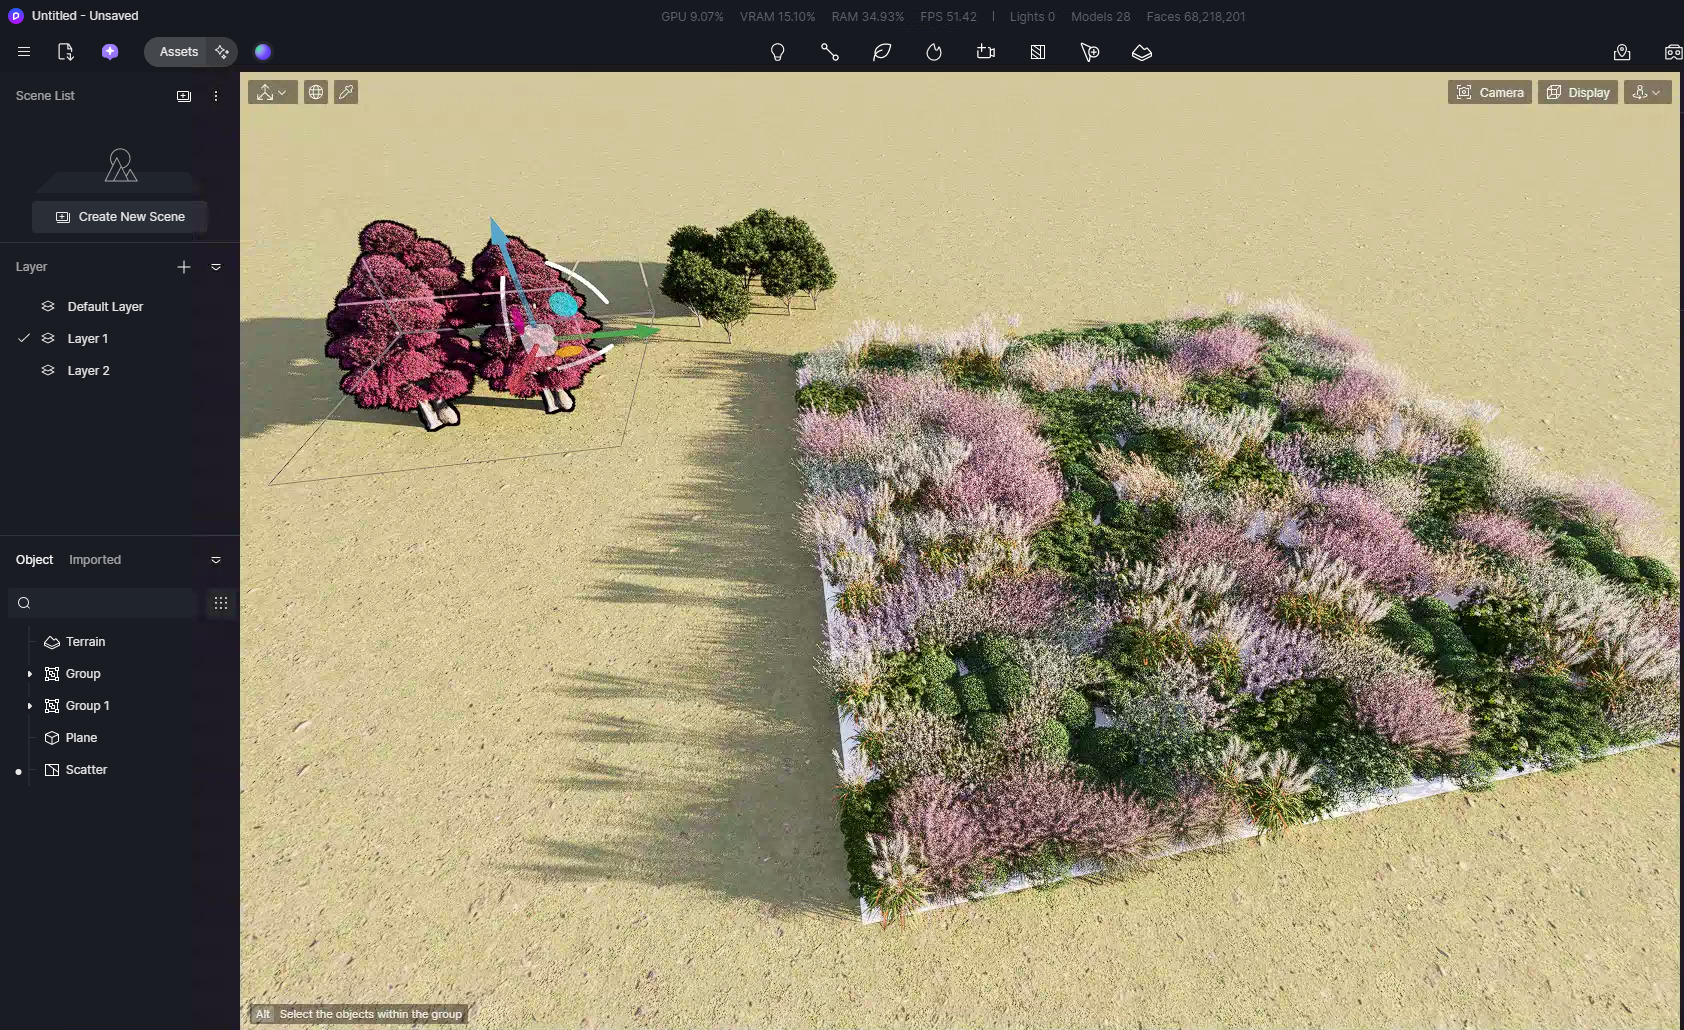This screenshot has height=1030, width=1684.
Task: Open the Particle flame effects tool
Action: coord(933,52)
